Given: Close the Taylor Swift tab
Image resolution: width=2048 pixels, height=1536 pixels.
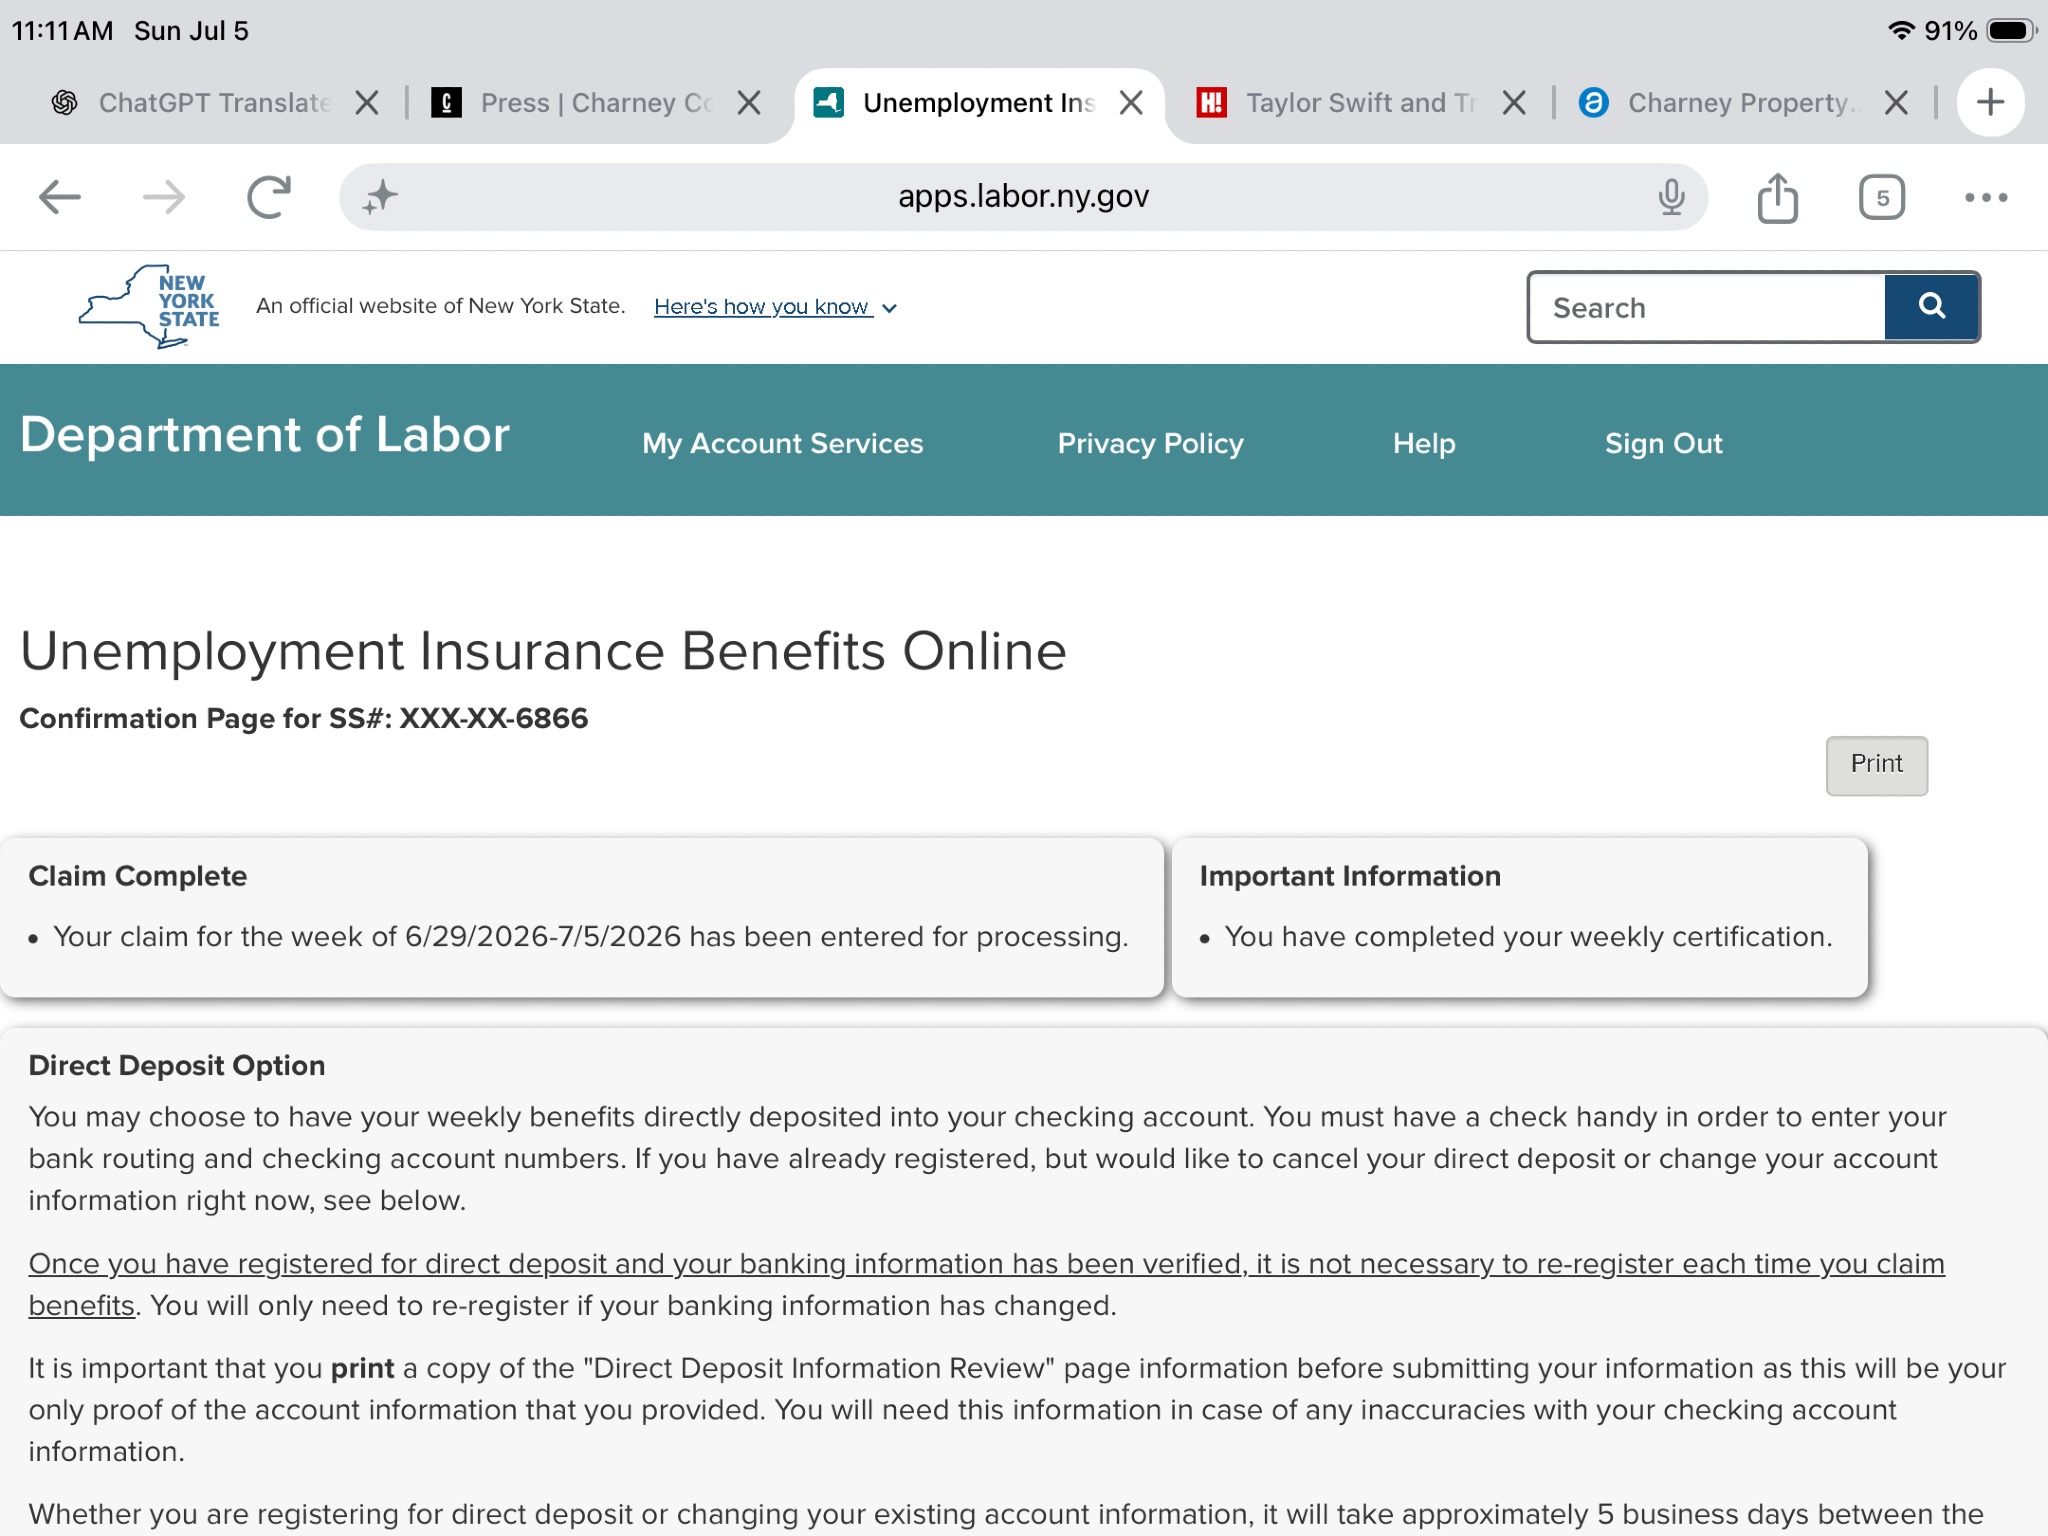Looking at the screenshot, I should pos(1514,103).
